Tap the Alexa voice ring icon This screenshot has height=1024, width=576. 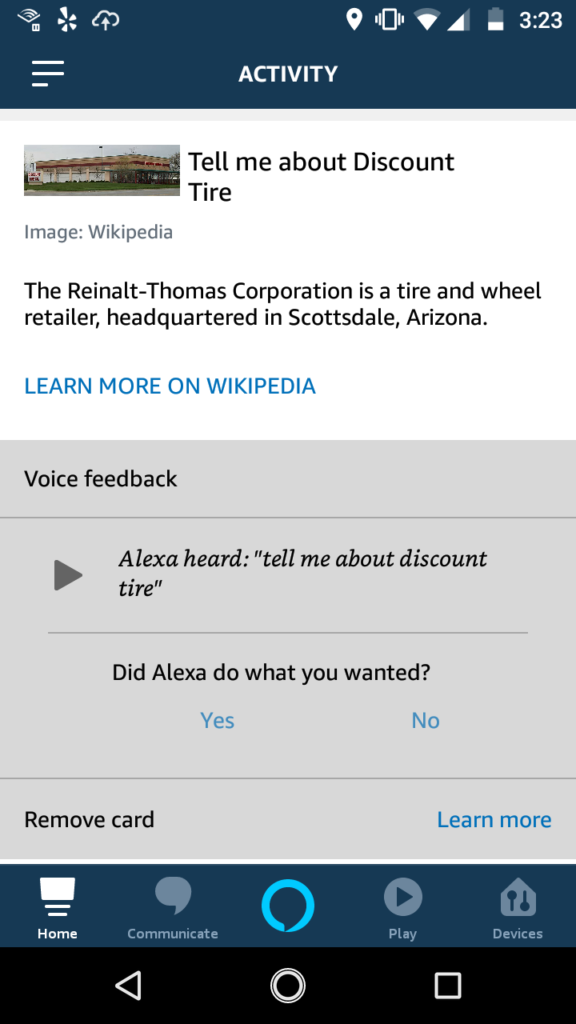(288, 905)
